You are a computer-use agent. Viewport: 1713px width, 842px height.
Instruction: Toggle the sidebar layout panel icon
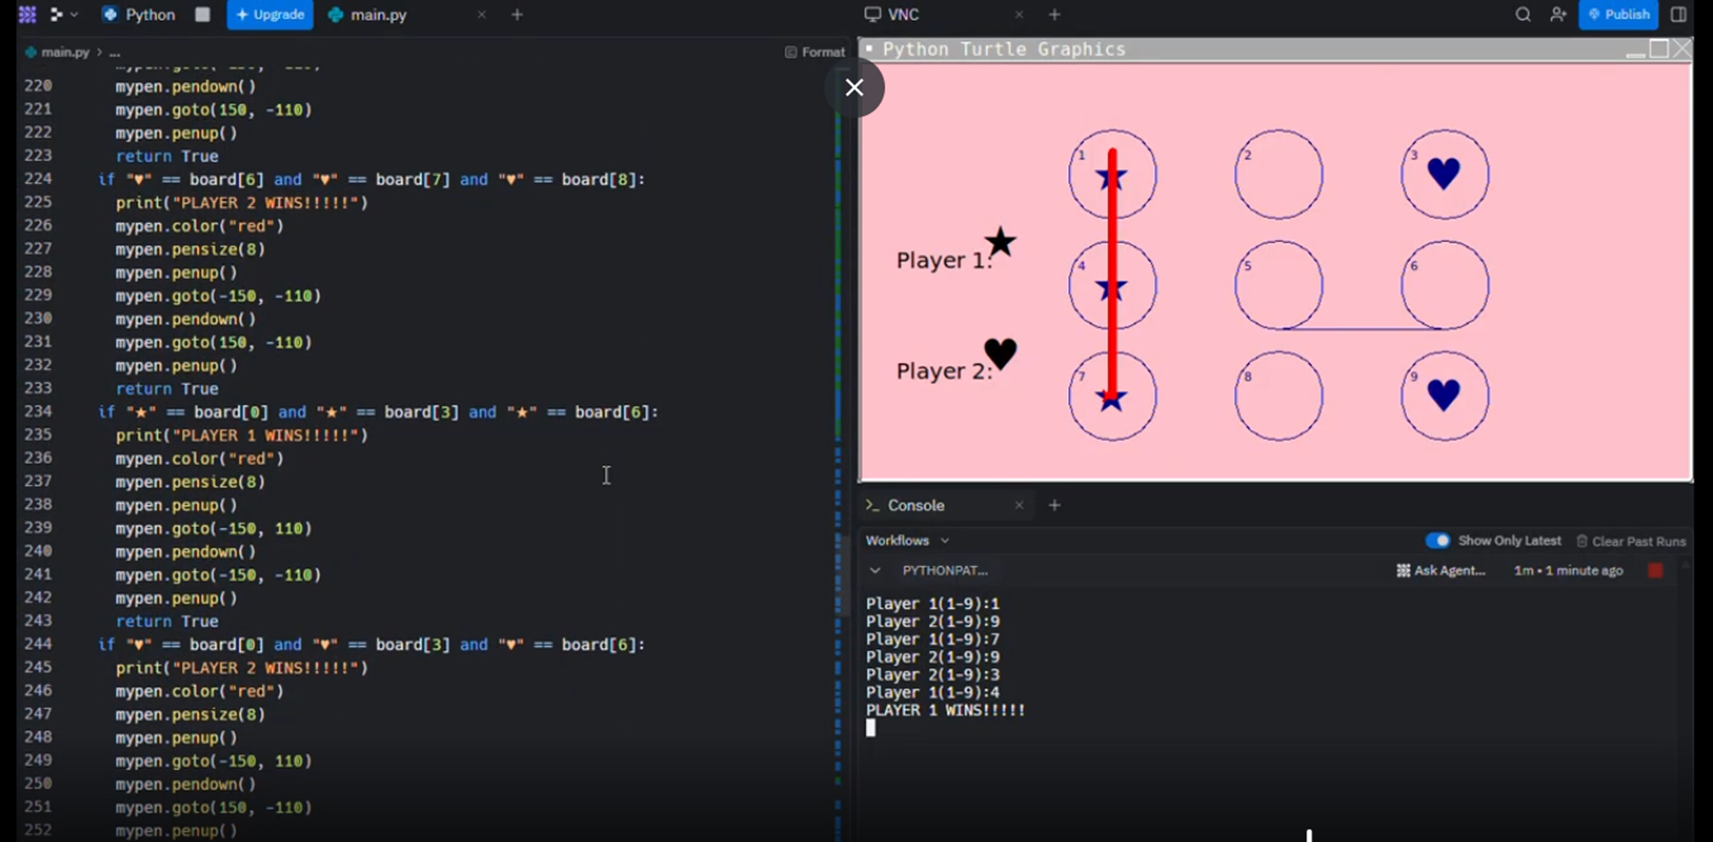click(x=1679, y=14)
